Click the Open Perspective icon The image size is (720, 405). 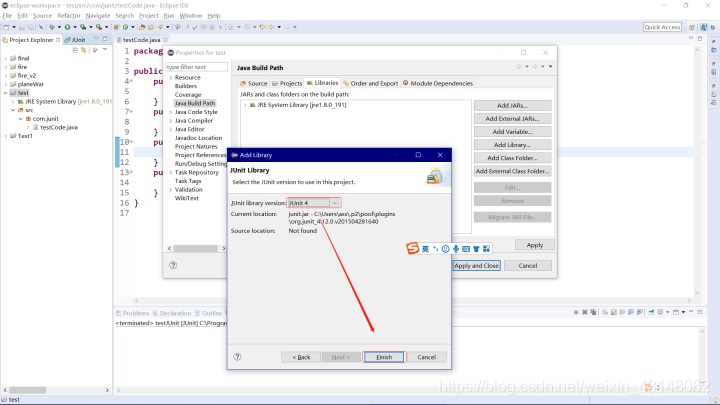click(692, 27)
